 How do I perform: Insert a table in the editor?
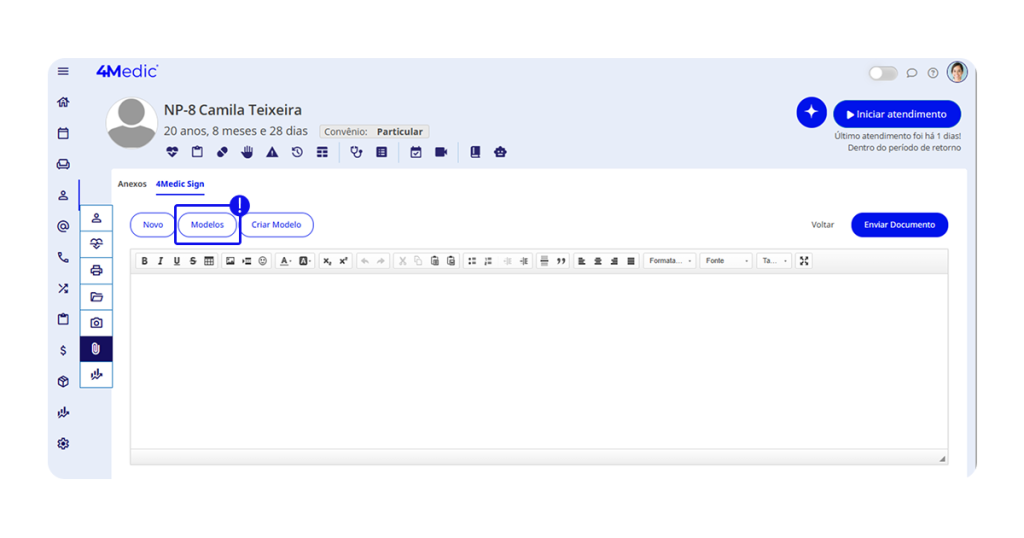coord(209,261)
